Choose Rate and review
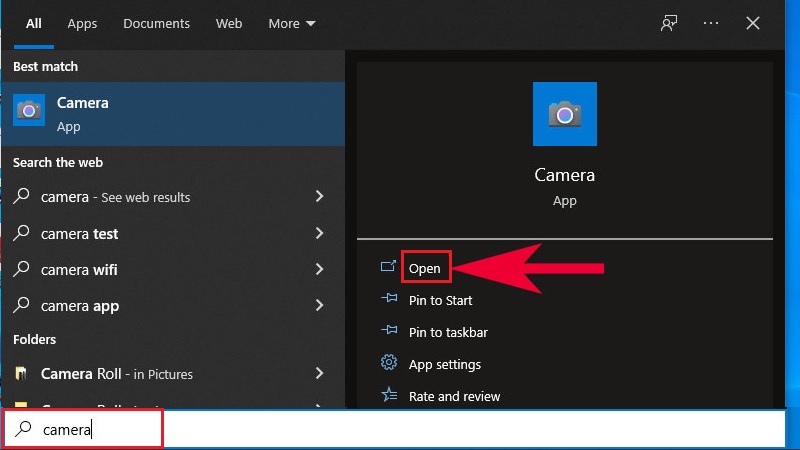800x450 pixels. [454, 396]
